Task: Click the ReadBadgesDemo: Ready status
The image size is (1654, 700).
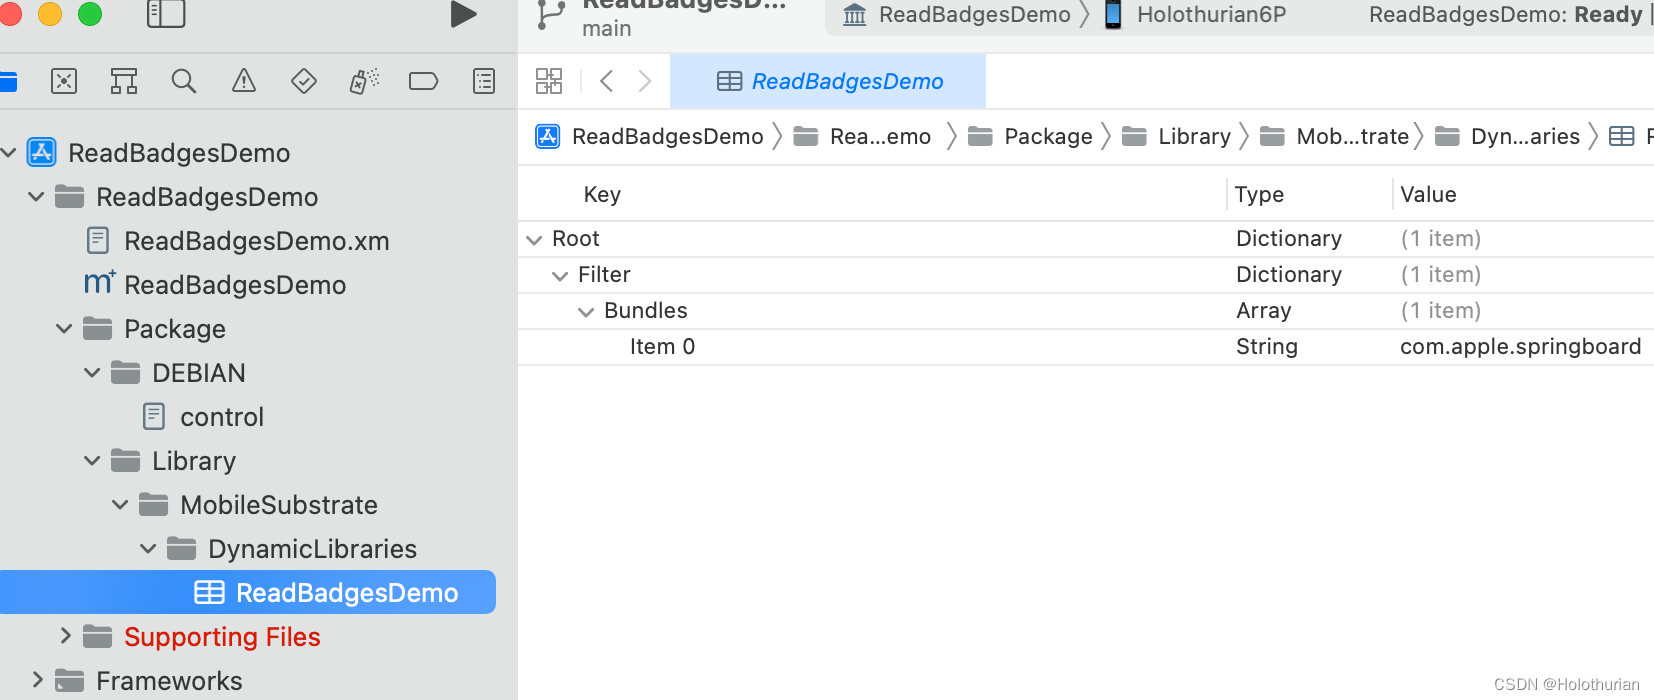Action: tap(1506, 15)
